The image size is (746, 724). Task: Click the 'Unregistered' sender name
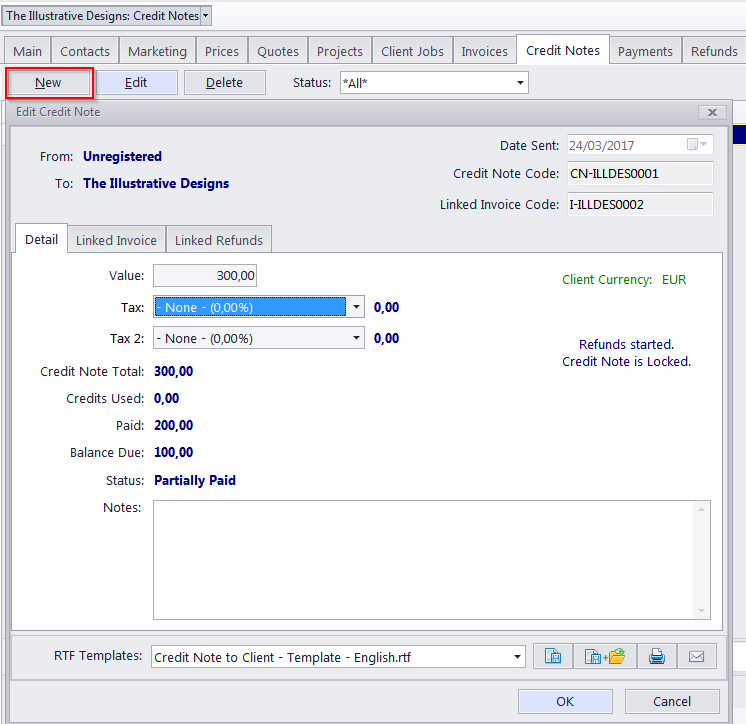(122, 157)
